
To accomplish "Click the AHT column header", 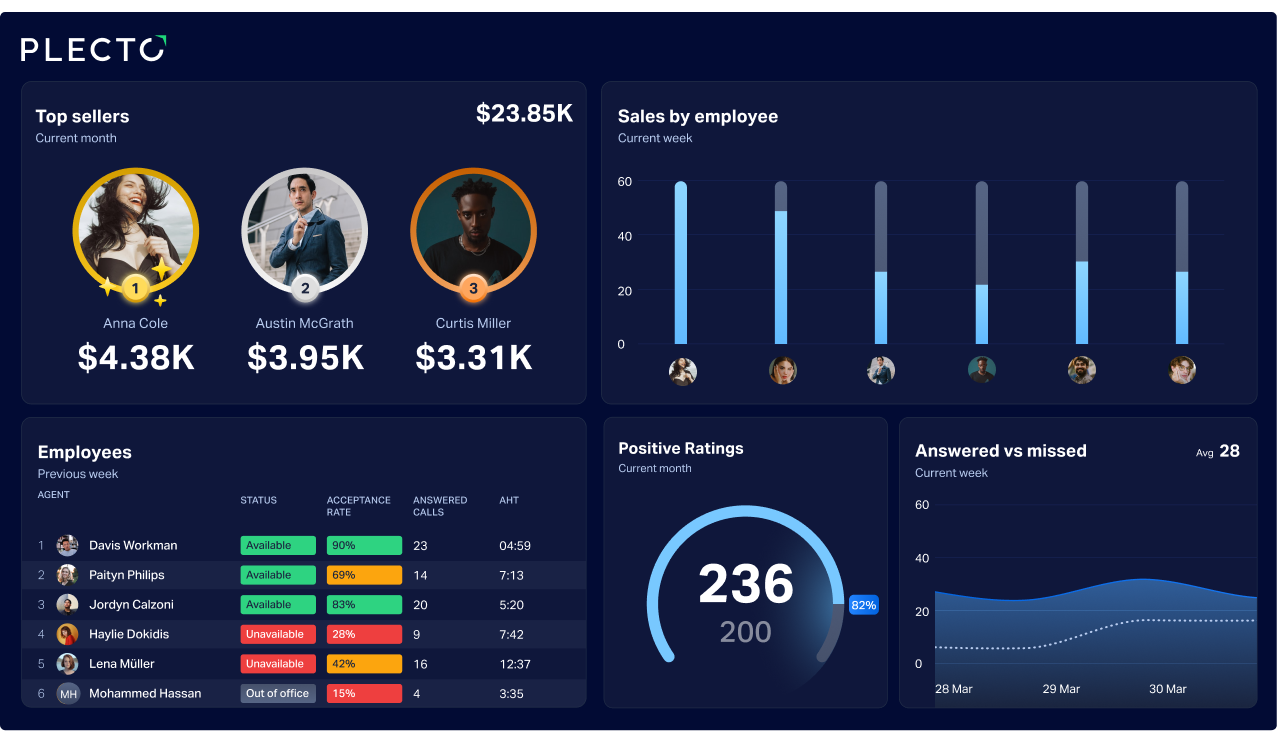I will click(509, 500).
